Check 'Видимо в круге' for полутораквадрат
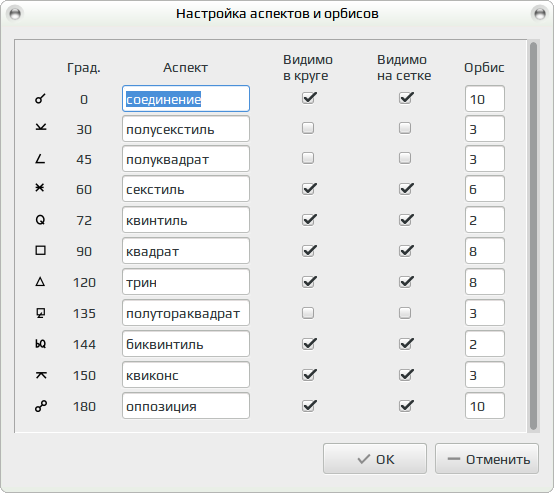 [308, 313]
